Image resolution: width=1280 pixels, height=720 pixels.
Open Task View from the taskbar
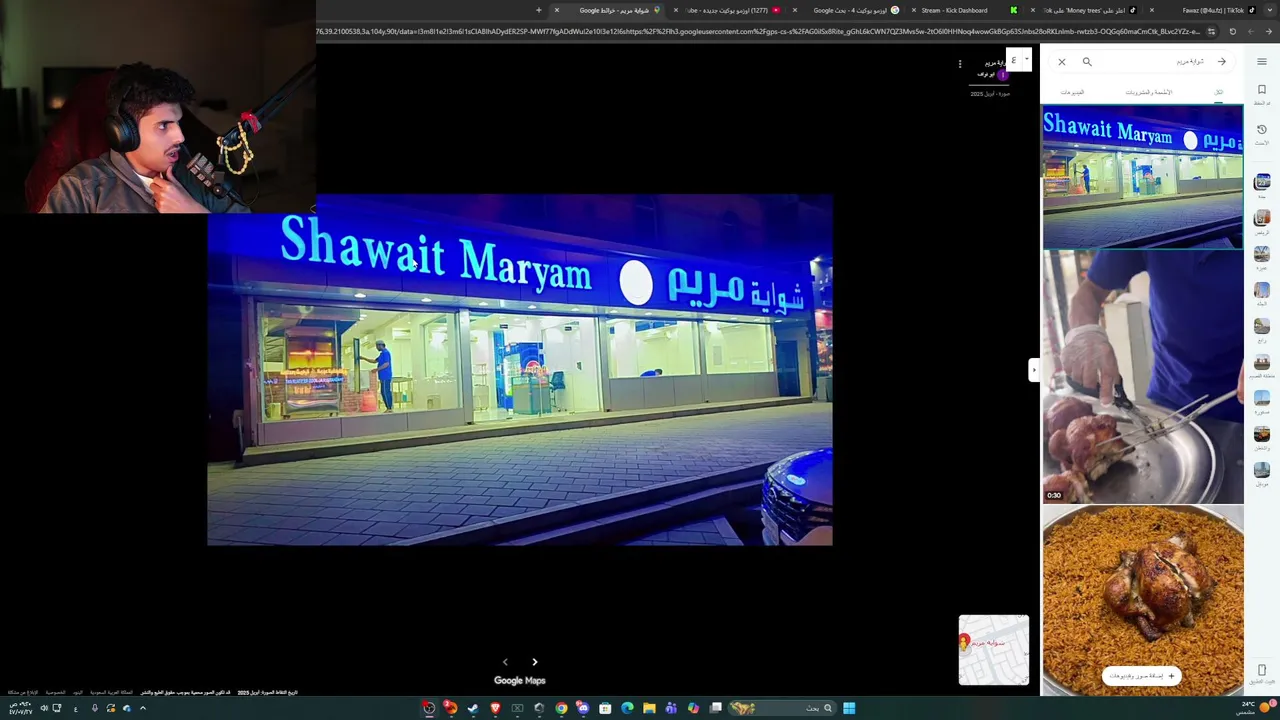click(x=715, y=708)
